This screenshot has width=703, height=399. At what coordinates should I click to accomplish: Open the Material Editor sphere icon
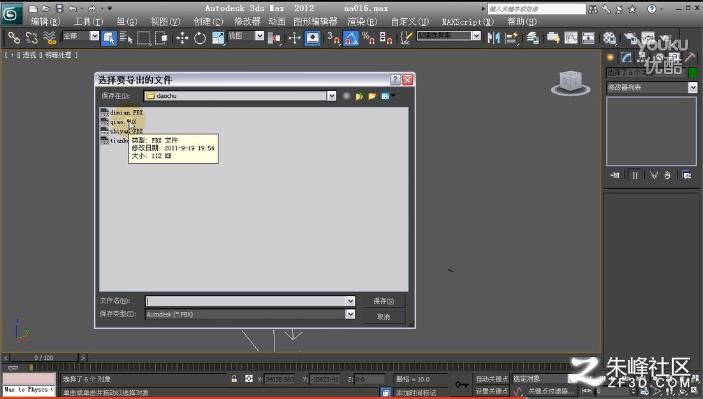pos(609,38)
